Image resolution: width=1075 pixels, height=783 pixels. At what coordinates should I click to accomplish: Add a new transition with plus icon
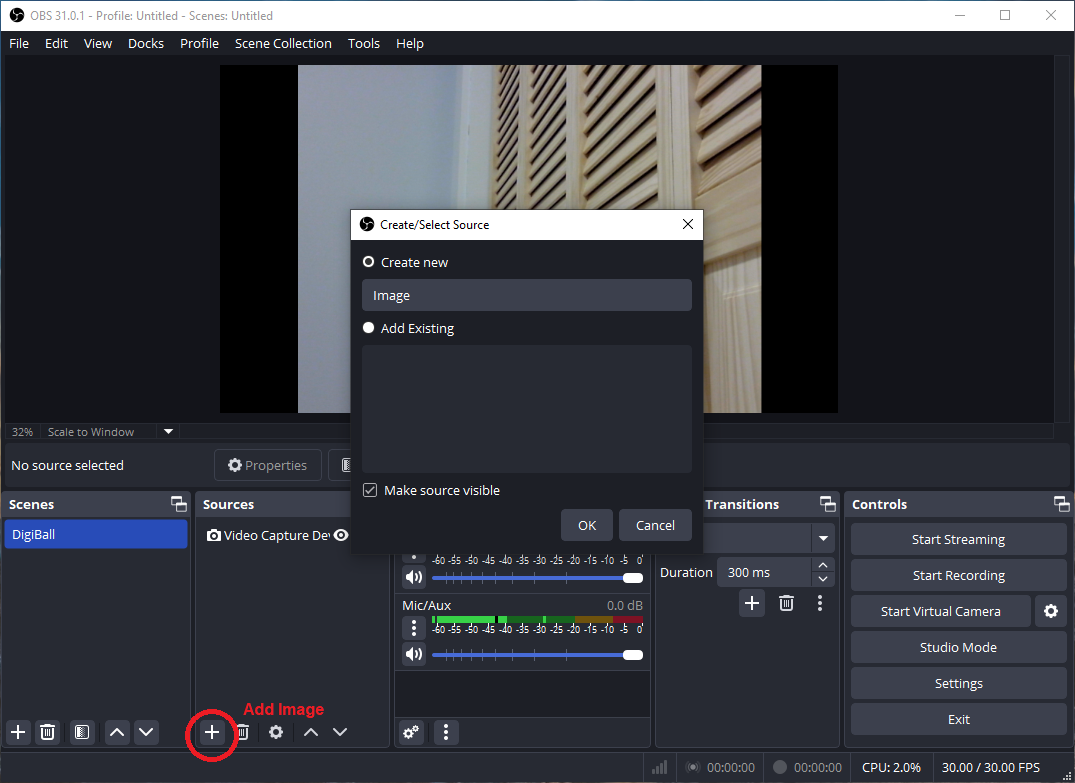(752, 603)
